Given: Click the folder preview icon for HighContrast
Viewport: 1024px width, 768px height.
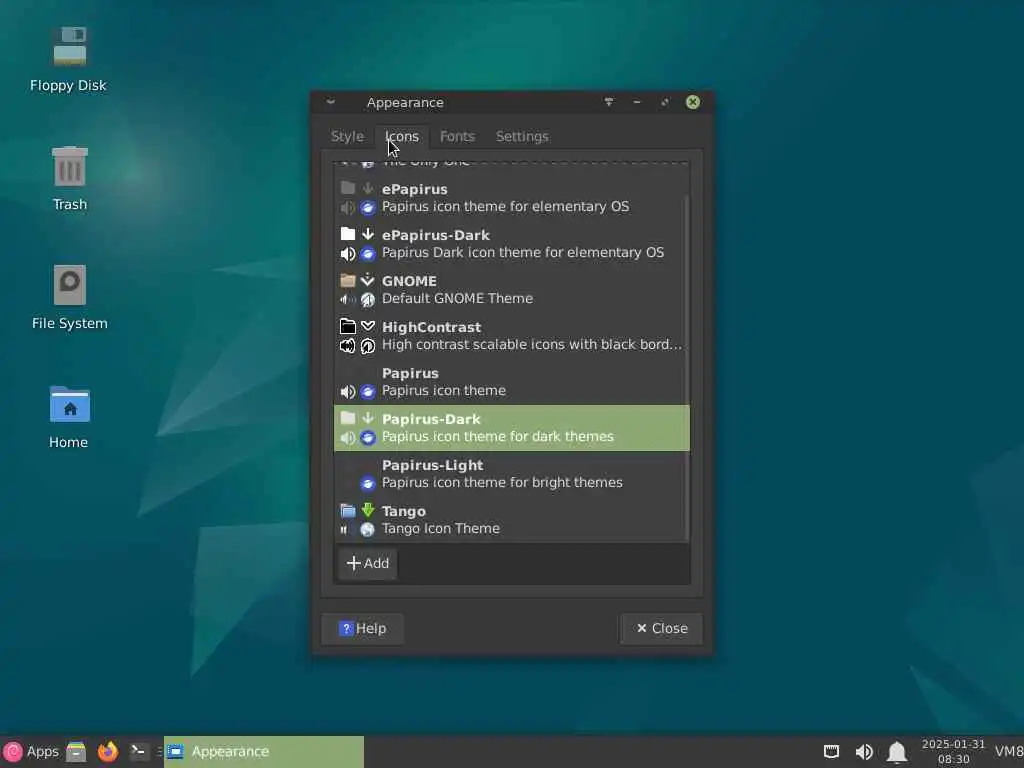Looking at the screenshot, I should click(348, 326).
